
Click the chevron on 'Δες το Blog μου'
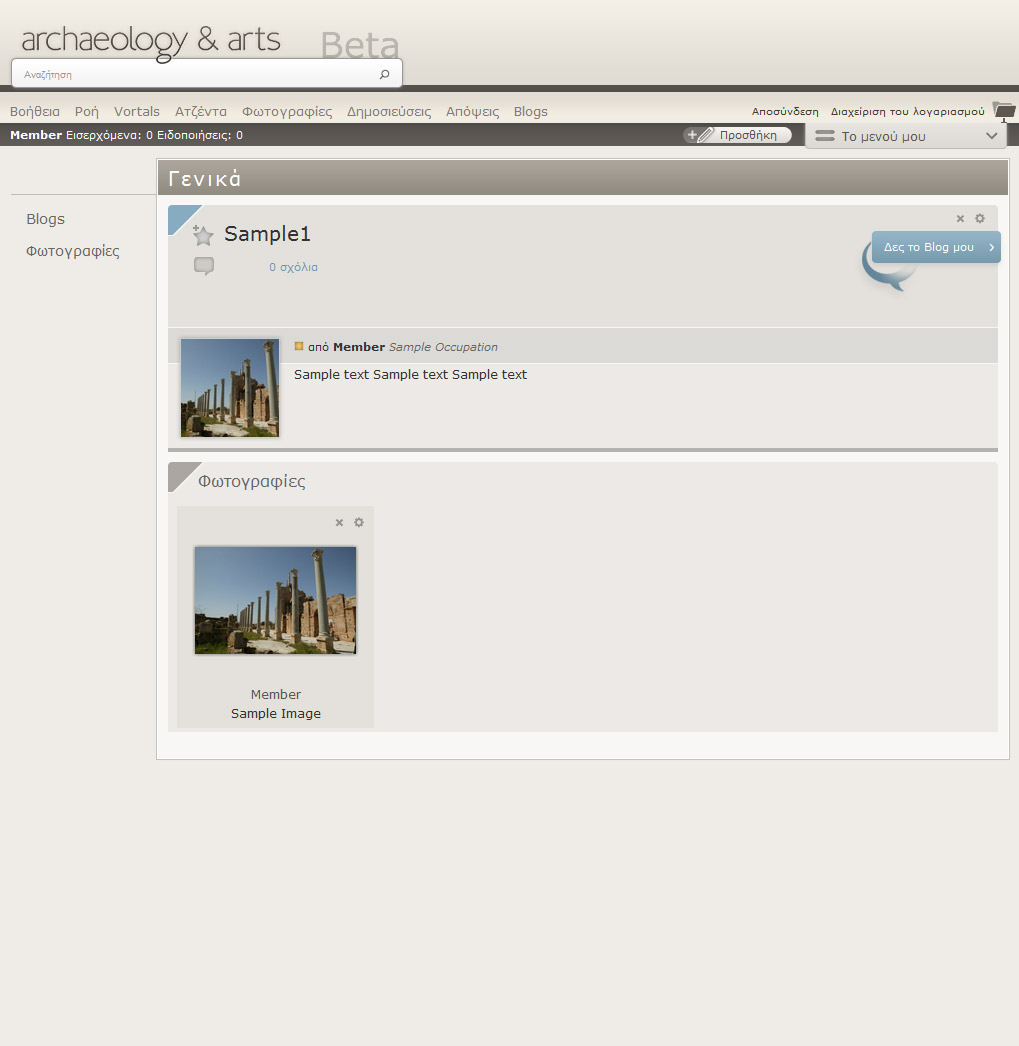point(990,247)
